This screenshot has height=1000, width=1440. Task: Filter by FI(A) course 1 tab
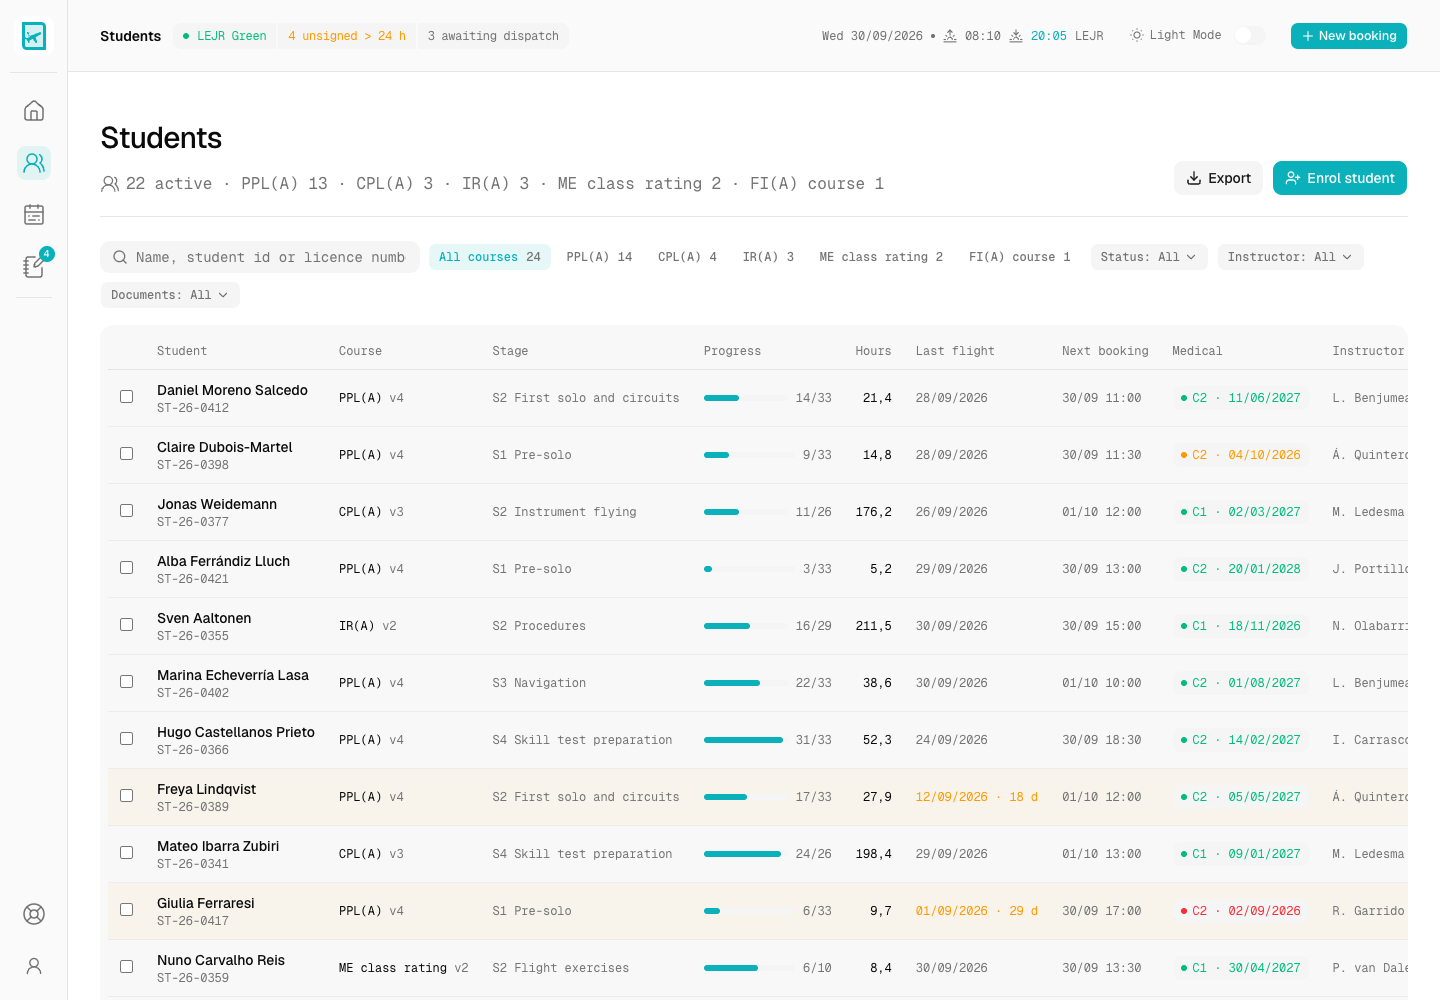(1019, 257)
